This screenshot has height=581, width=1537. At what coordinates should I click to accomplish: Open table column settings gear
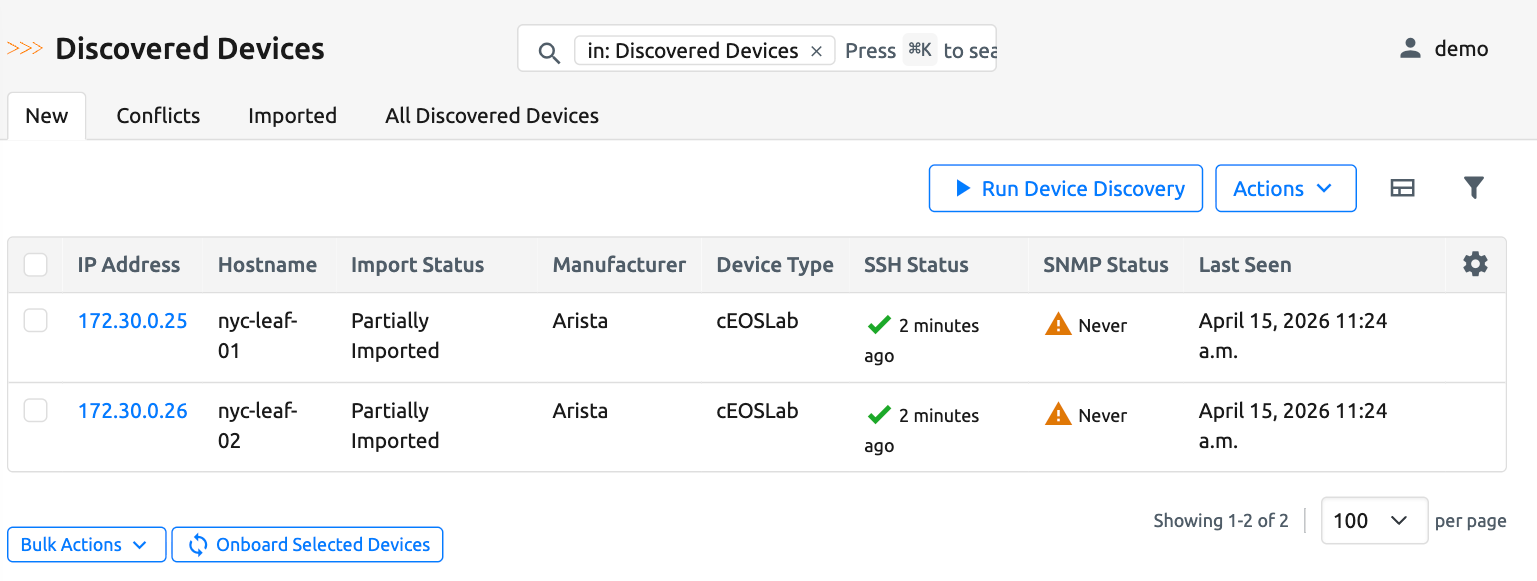point(1475,264)
